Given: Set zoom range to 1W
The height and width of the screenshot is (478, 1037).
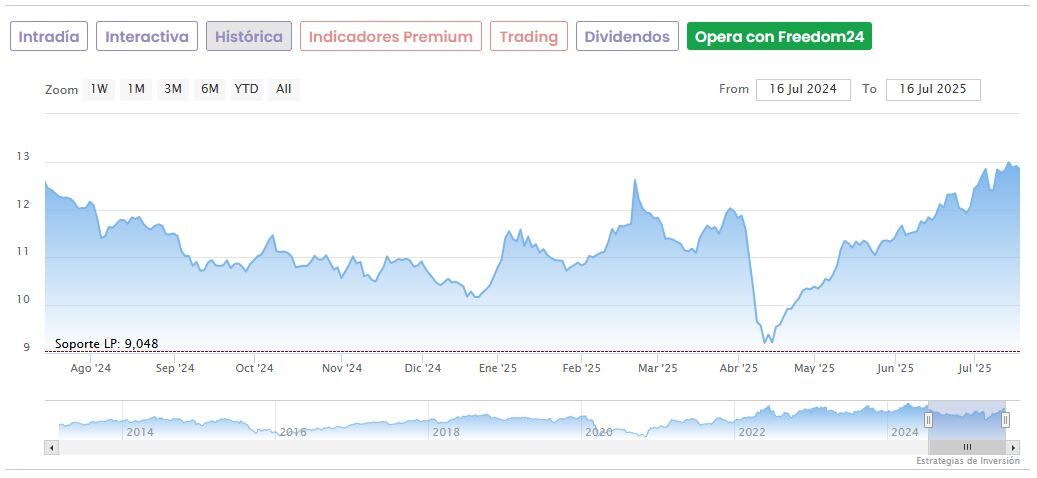Looking at the screenshot, I should pyautogui.click(x=99, y=89).
